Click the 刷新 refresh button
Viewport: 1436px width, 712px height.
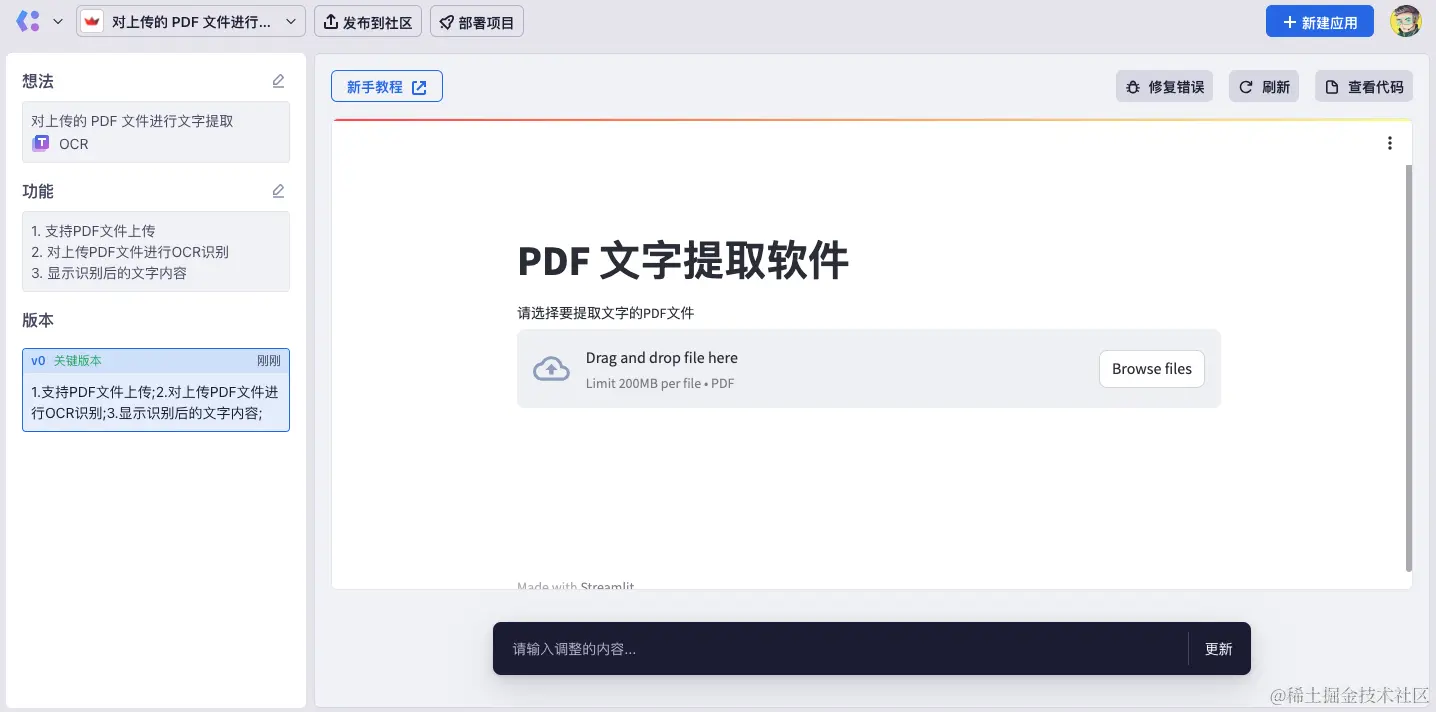1264,87
